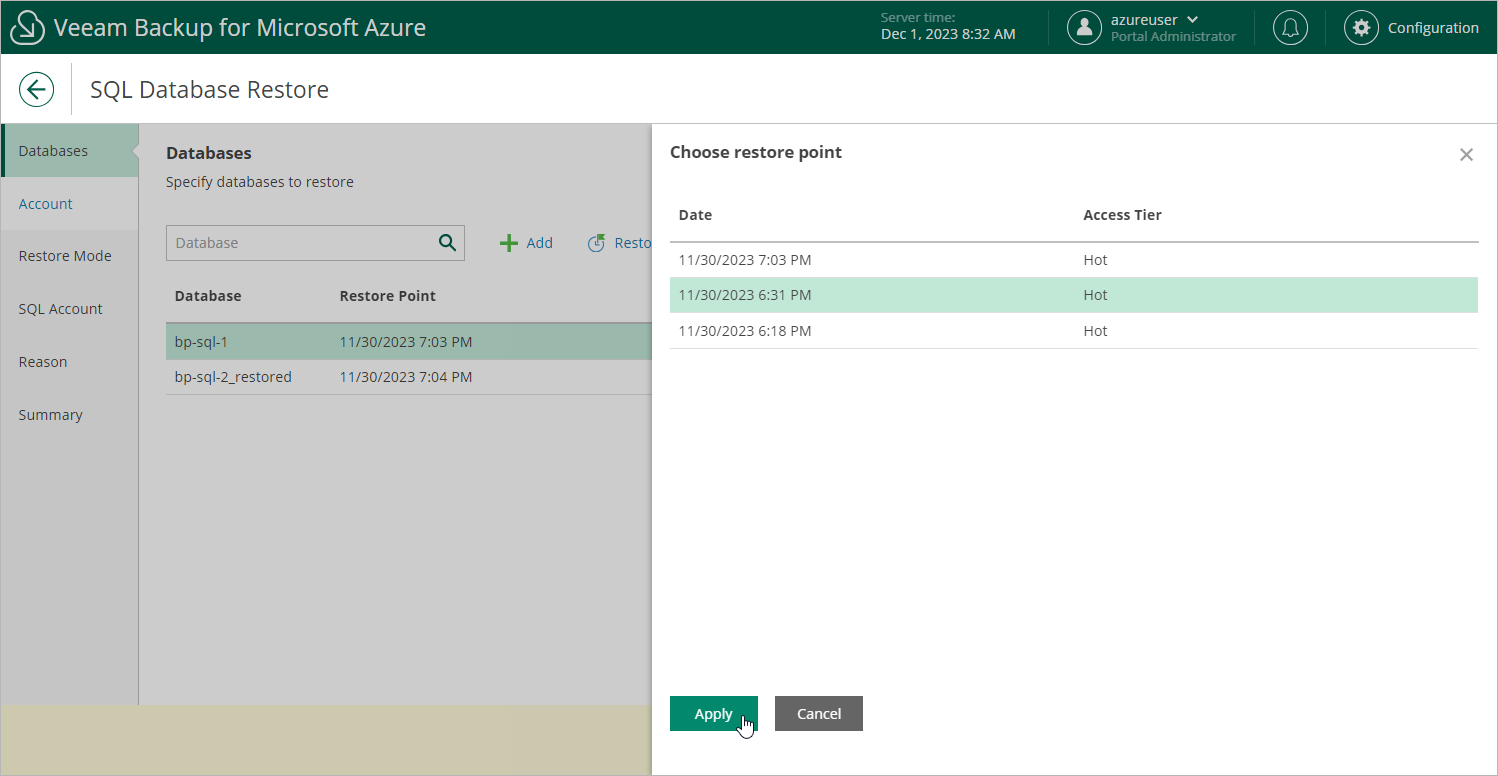Go back using the circled arrow icon
1498x776 pixels.
pyautogui.click(x=36, y=89)
